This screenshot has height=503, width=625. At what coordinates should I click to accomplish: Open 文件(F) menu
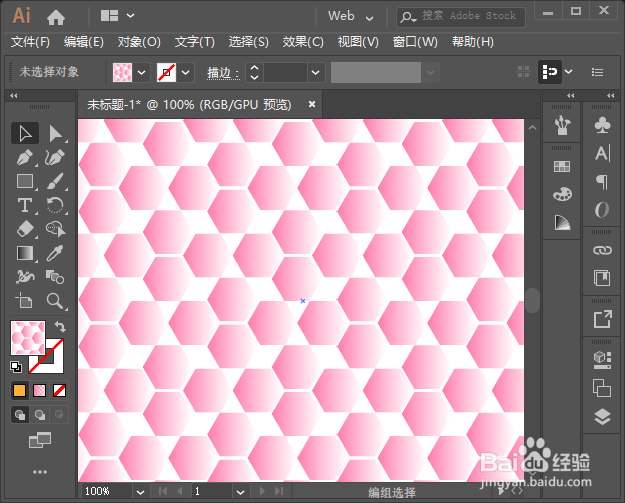tap(30, 42)
